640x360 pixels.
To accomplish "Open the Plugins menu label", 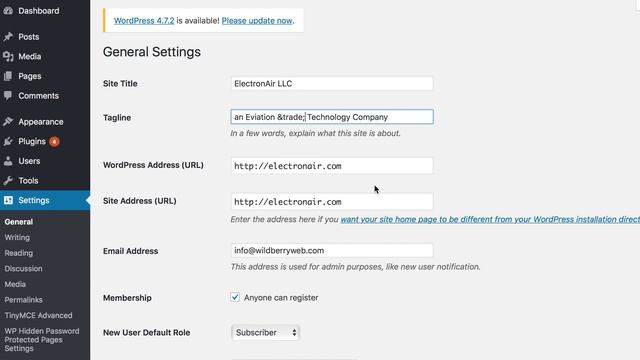I will point(32,141).
